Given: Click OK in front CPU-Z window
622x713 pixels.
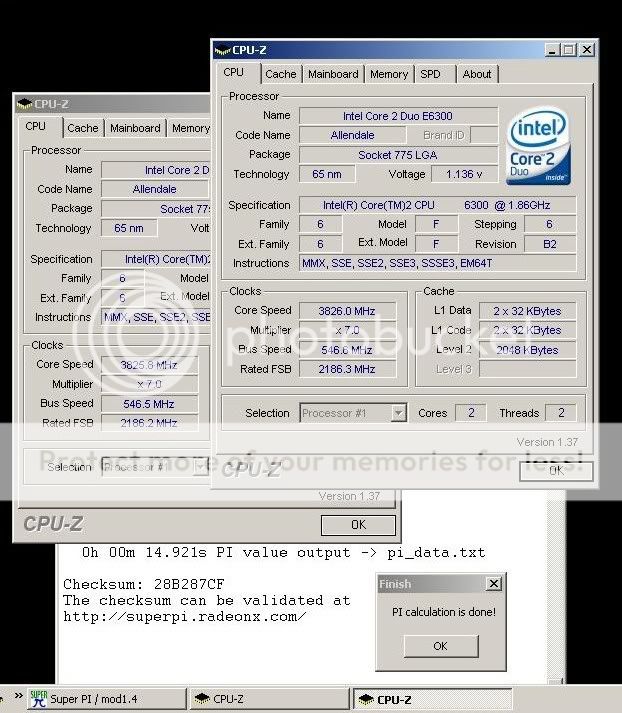Looking at the screenshot, I should click(x=556, y=471).
